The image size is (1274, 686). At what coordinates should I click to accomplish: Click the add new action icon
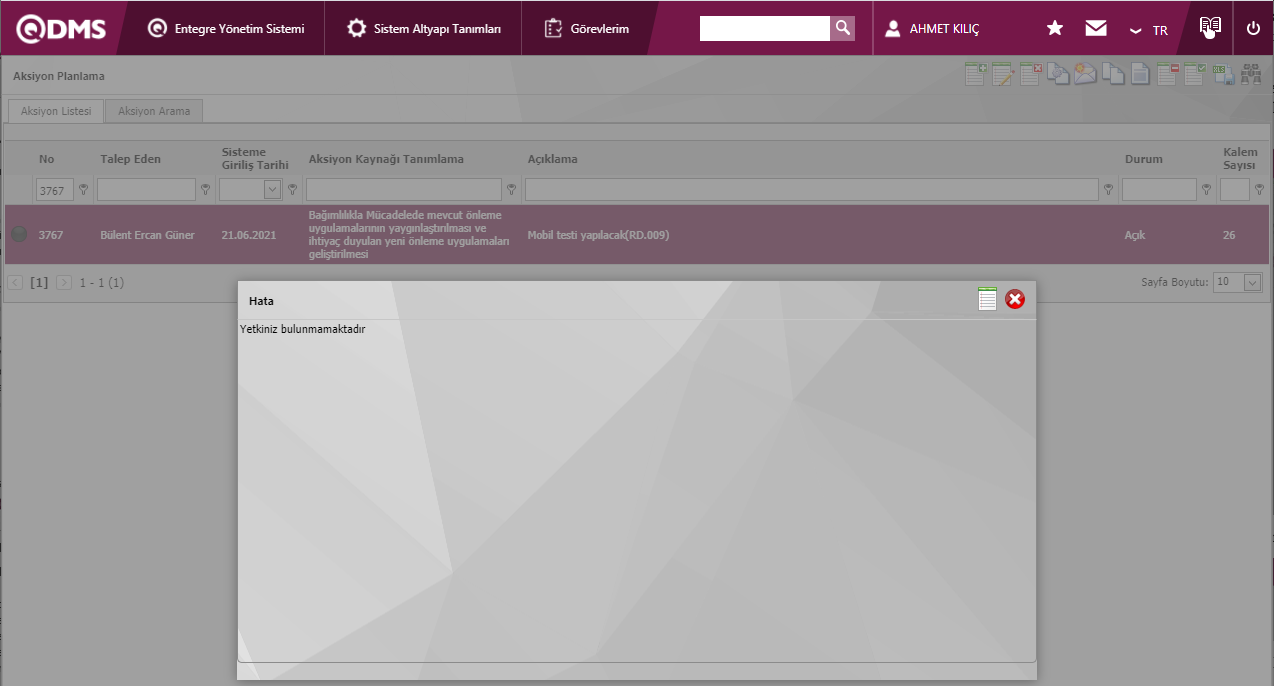pos(975,75)
